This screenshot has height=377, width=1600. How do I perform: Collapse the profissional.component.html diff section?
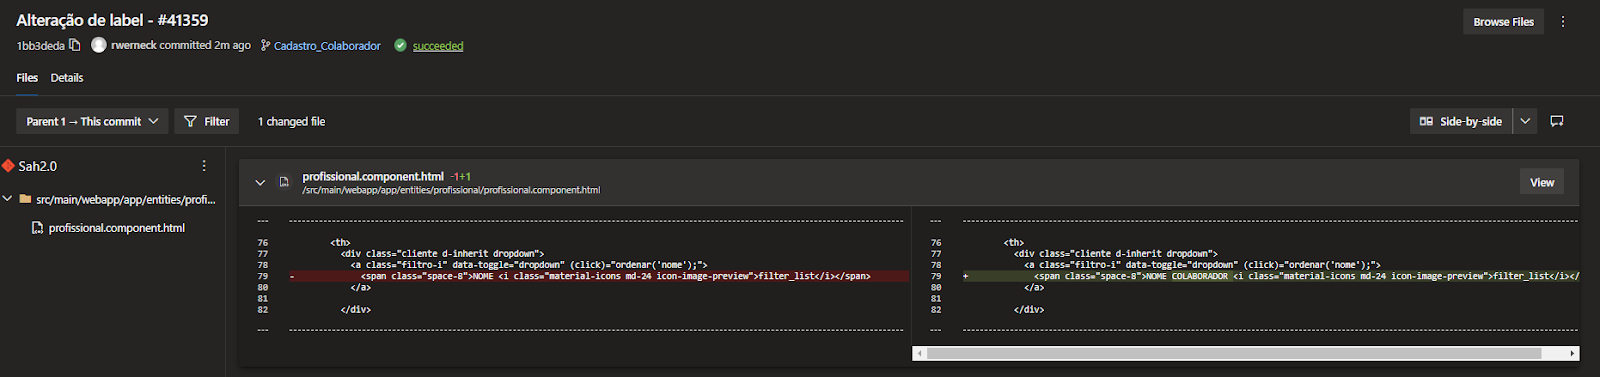pyautogui.click(x=260, y=183)
